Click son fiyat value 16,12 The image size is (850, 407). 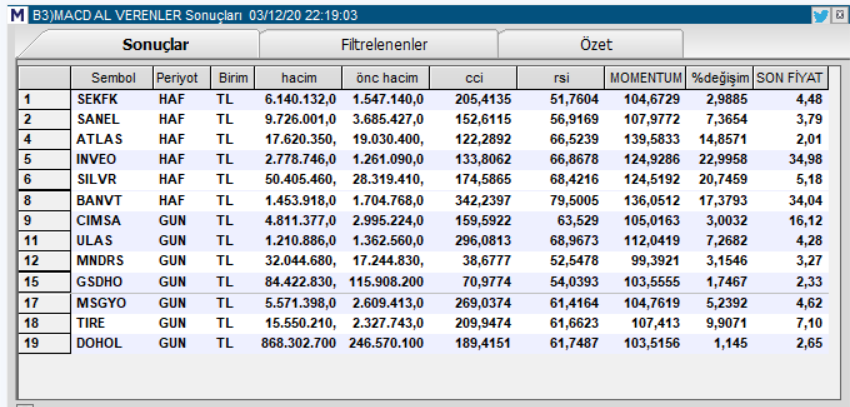(x=806, y=221)
